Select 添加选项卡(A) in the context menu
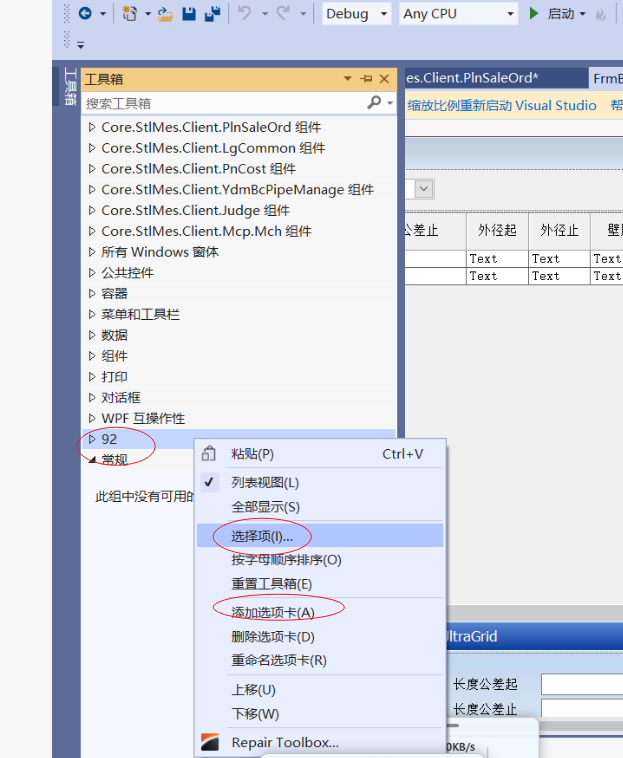The width and height of the screenshot is (623, 758). (273, 612)
